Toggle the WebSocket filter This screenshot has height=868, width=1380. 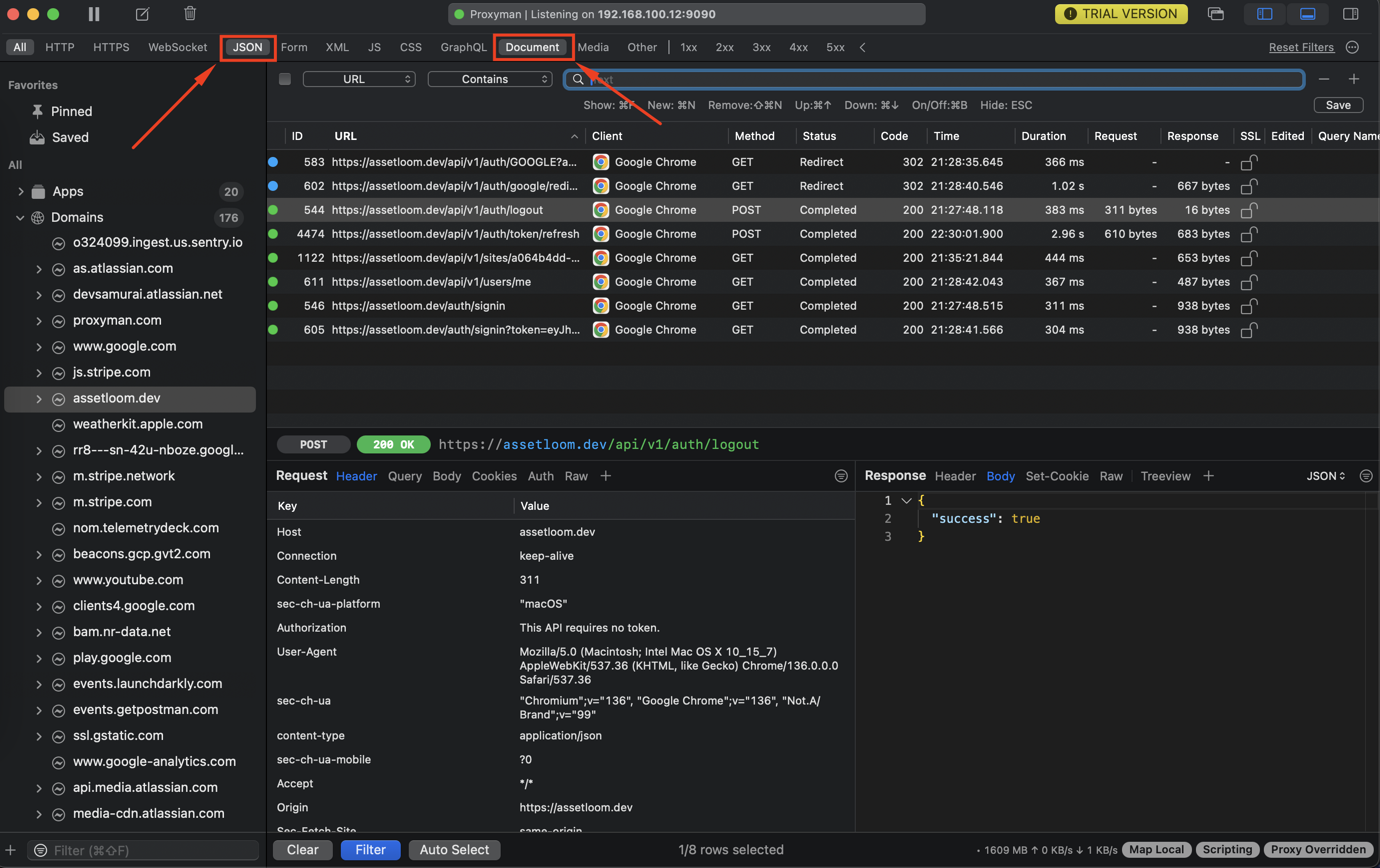(x=177, y=47)
